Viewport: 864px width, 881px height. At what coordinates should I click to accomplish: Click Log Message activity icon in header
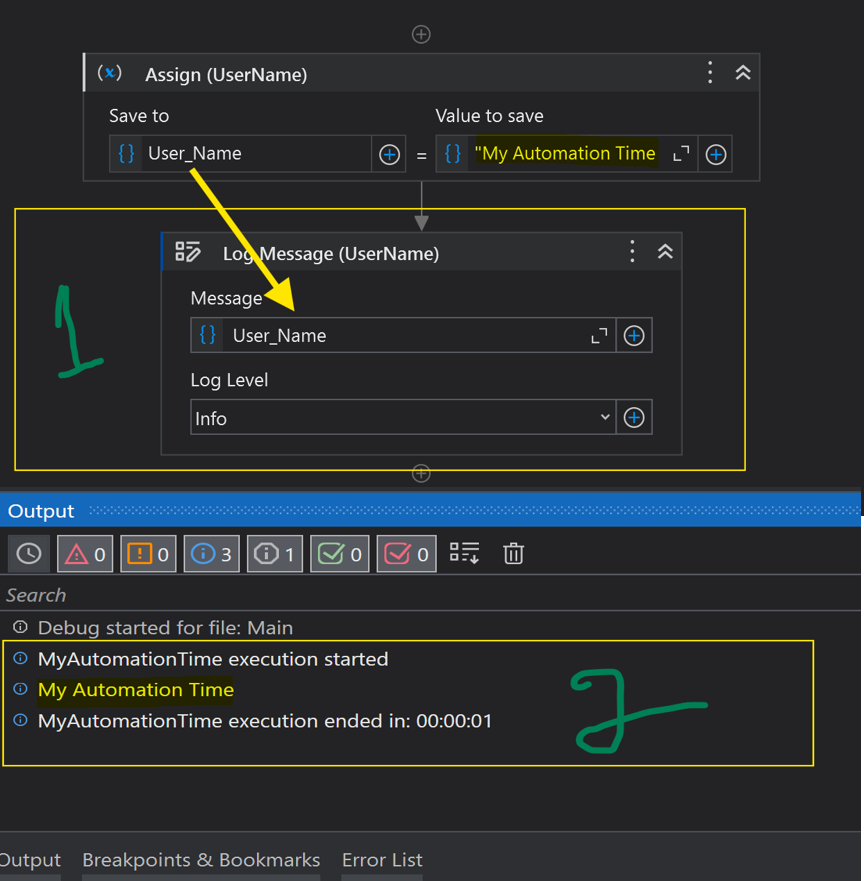point(188,252)
